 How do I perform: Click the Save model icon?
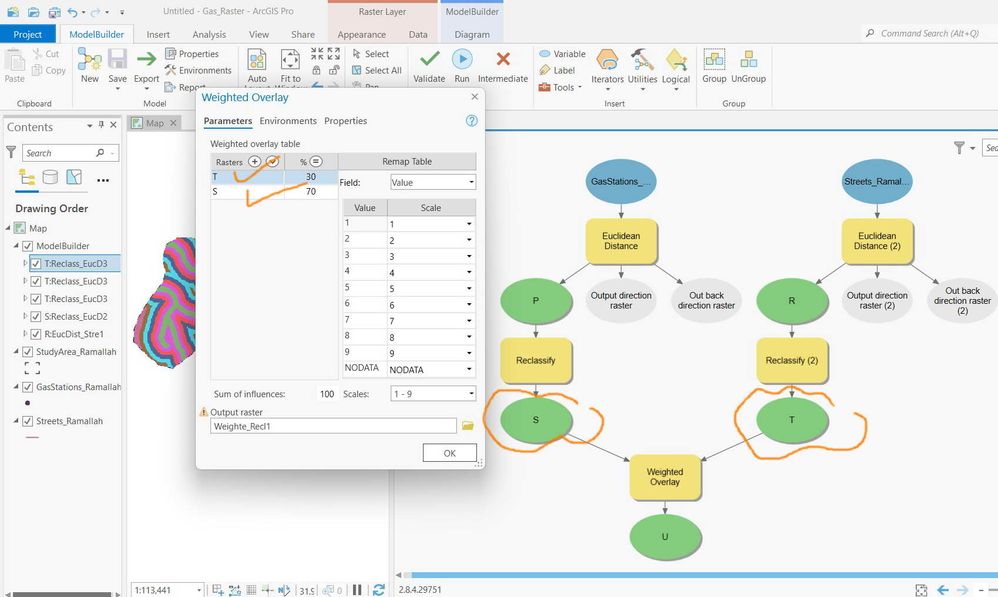coord(117,60)
